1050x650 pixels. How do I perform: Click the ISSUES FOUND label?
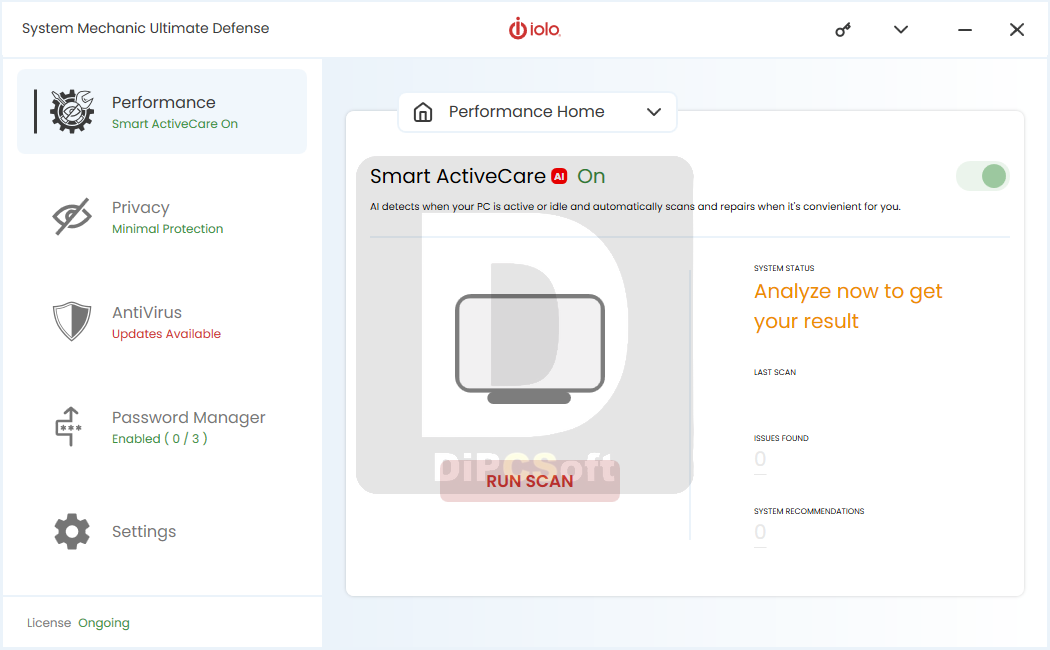(781, 438)
